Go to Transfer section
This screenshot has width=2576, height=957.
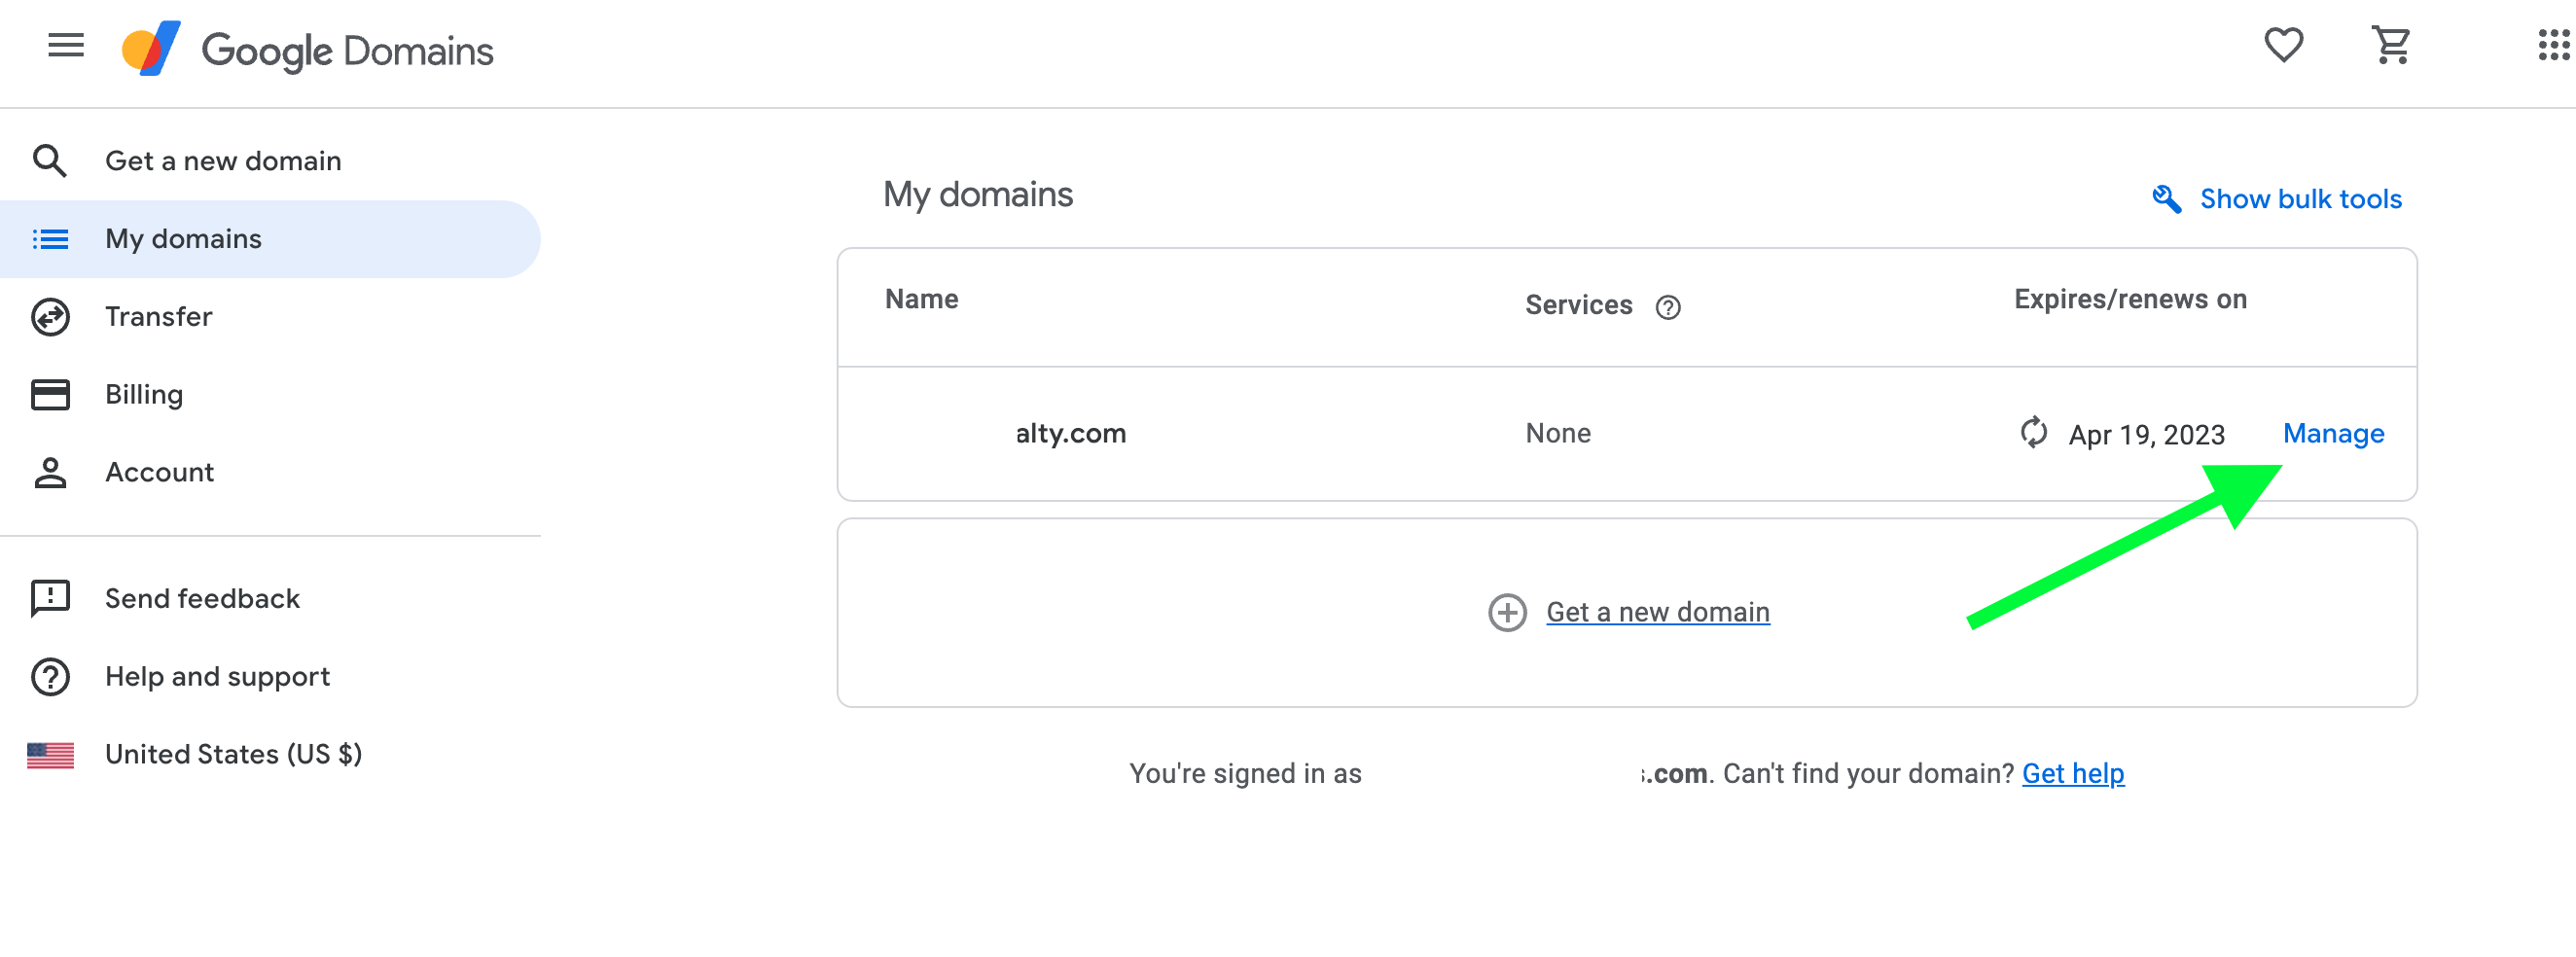158,317
